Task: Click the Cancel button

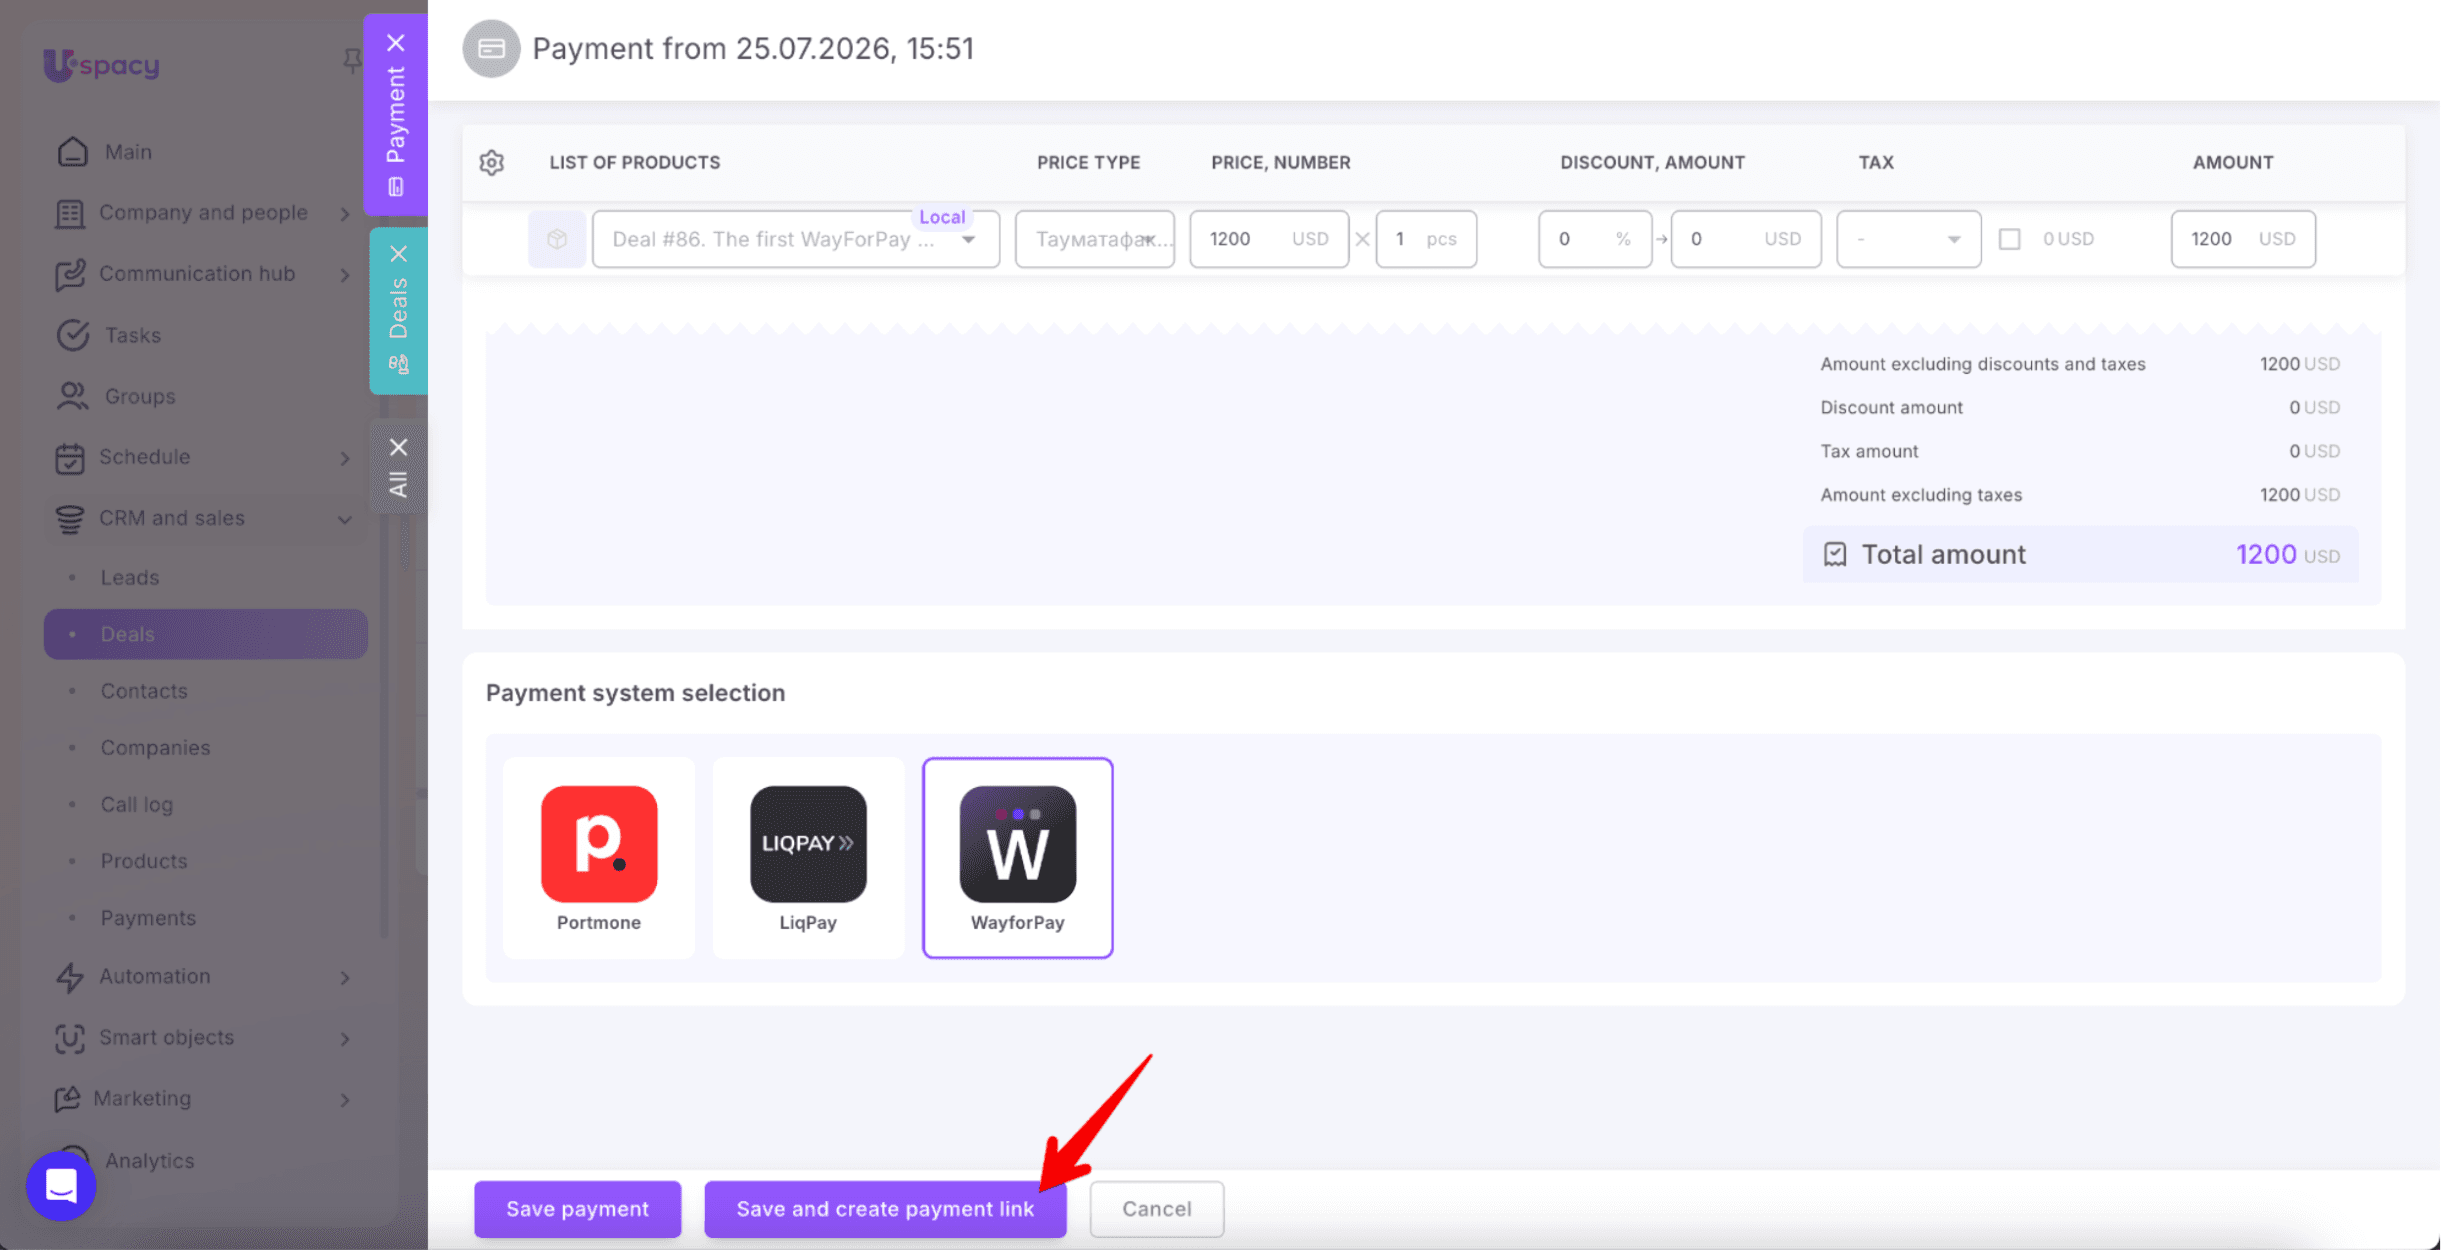Action: coord(1156,1209)
